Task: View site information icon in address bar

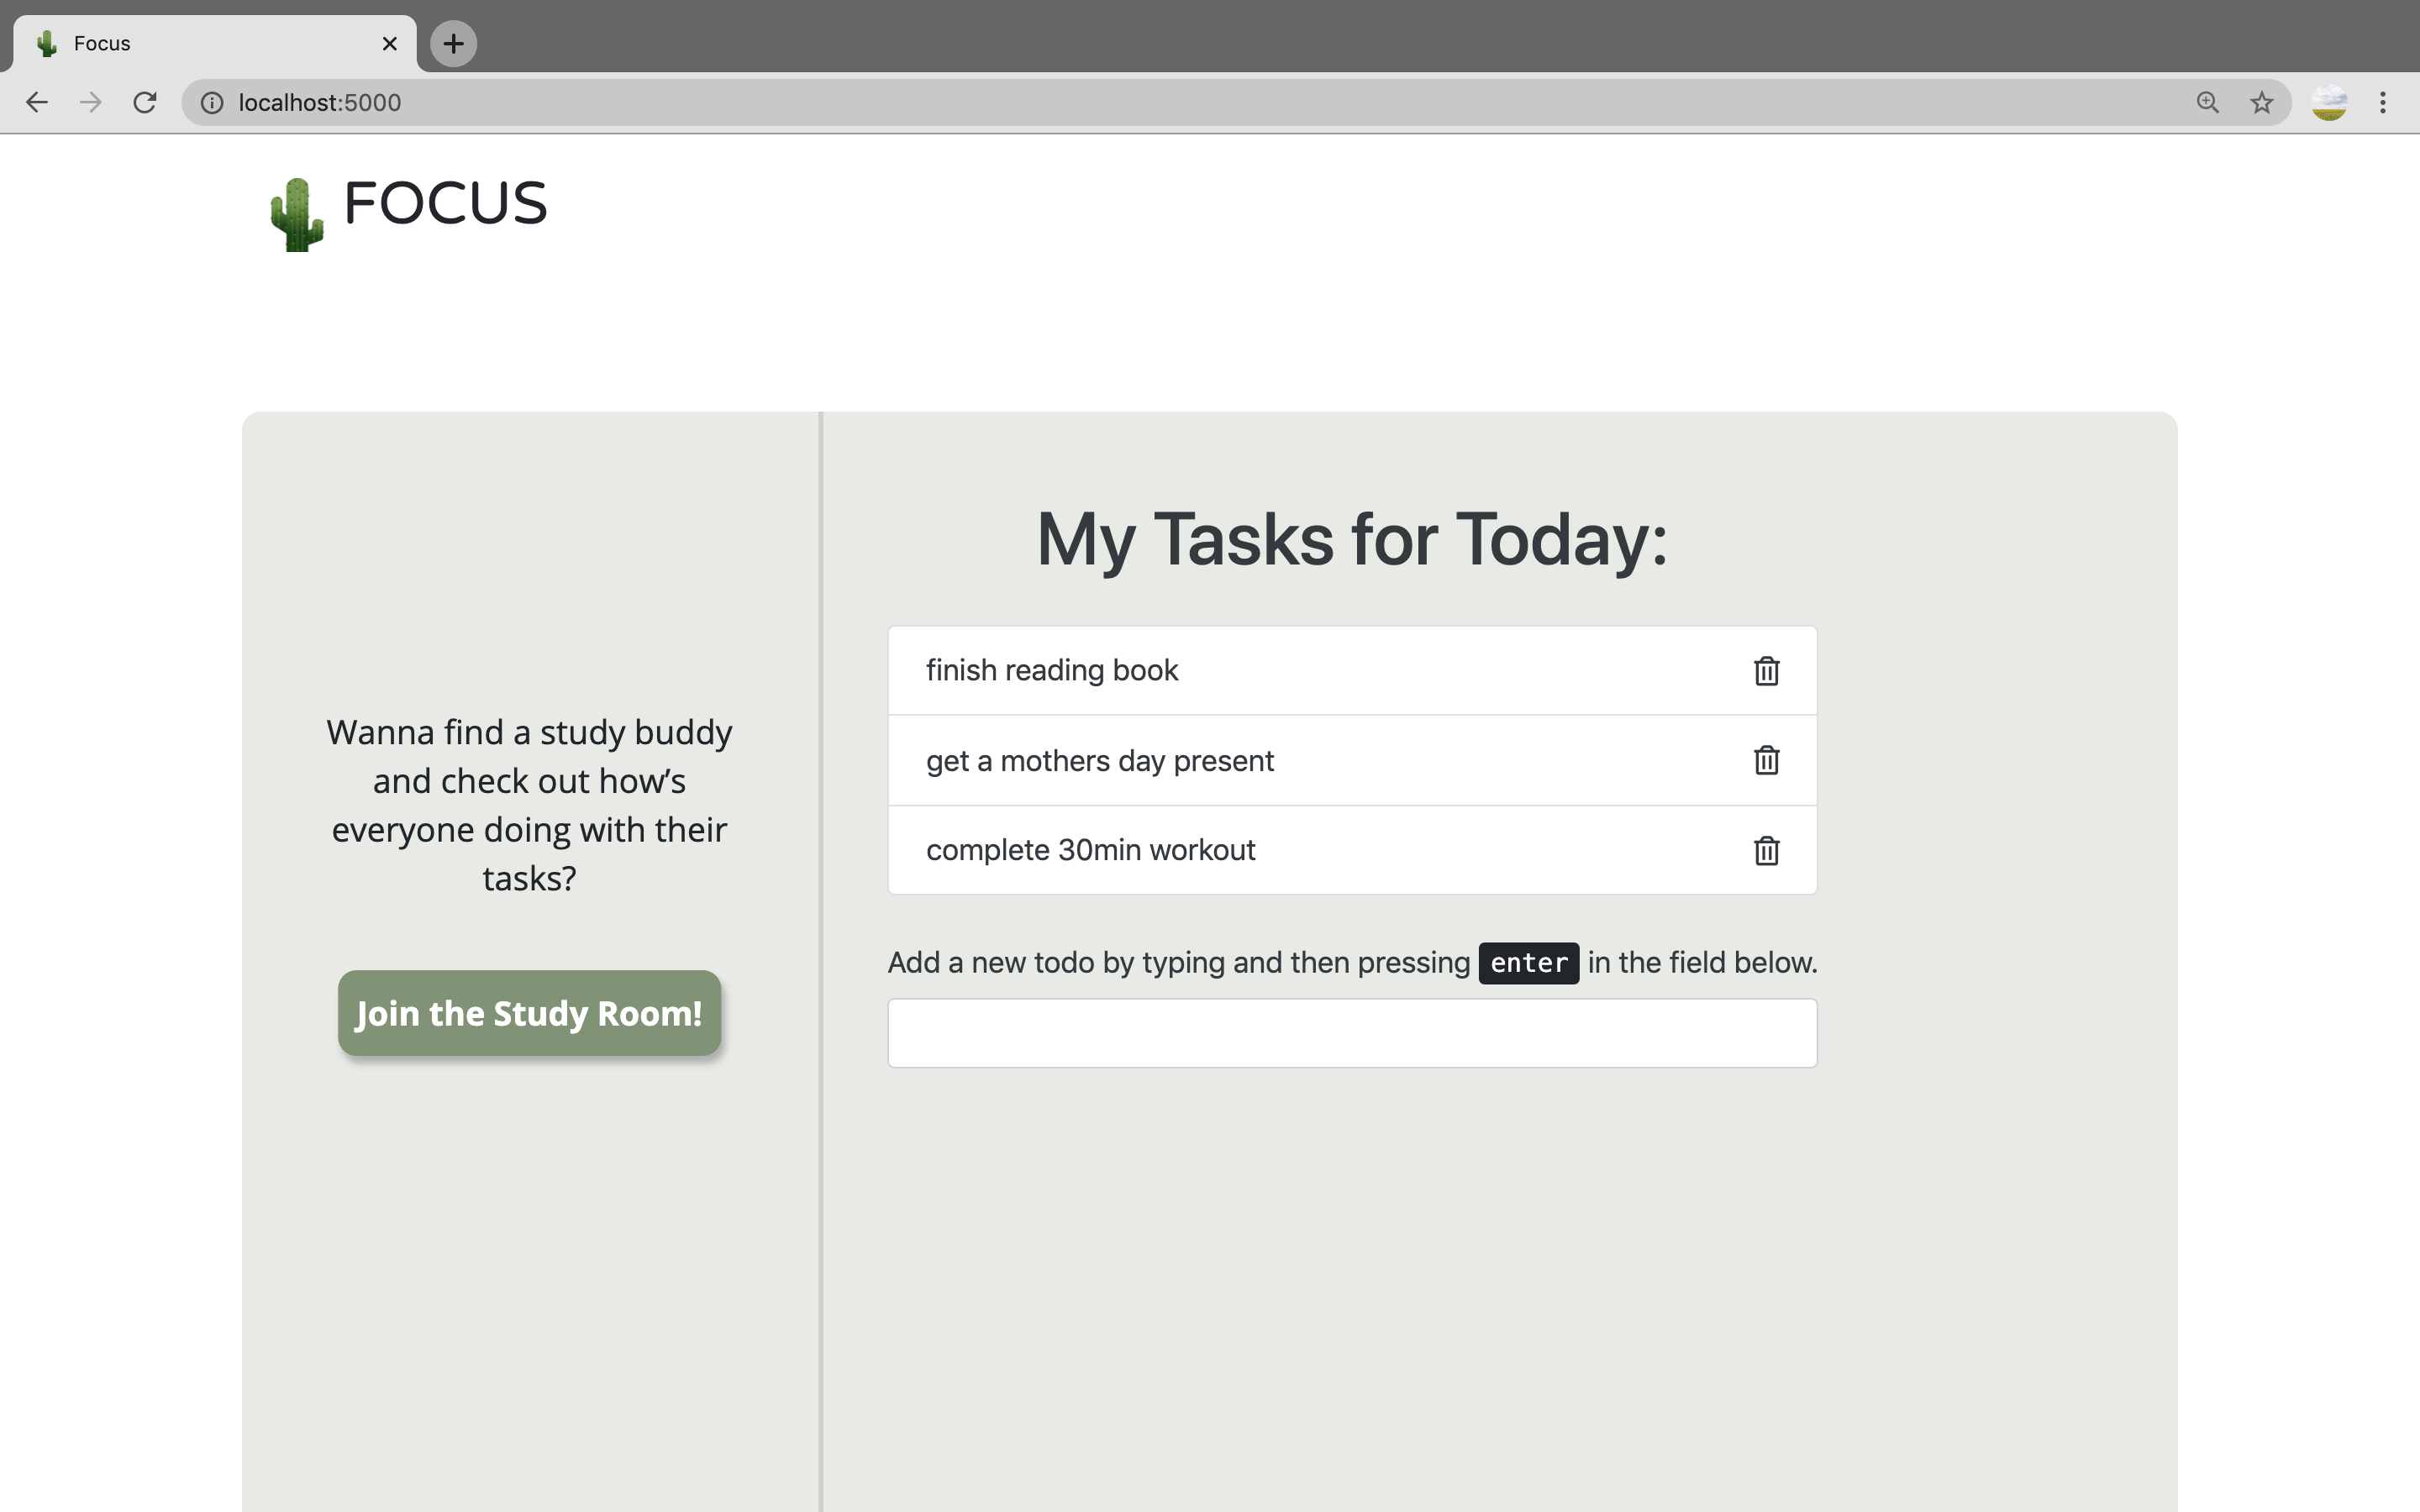Action: click(x=212, y=103)
